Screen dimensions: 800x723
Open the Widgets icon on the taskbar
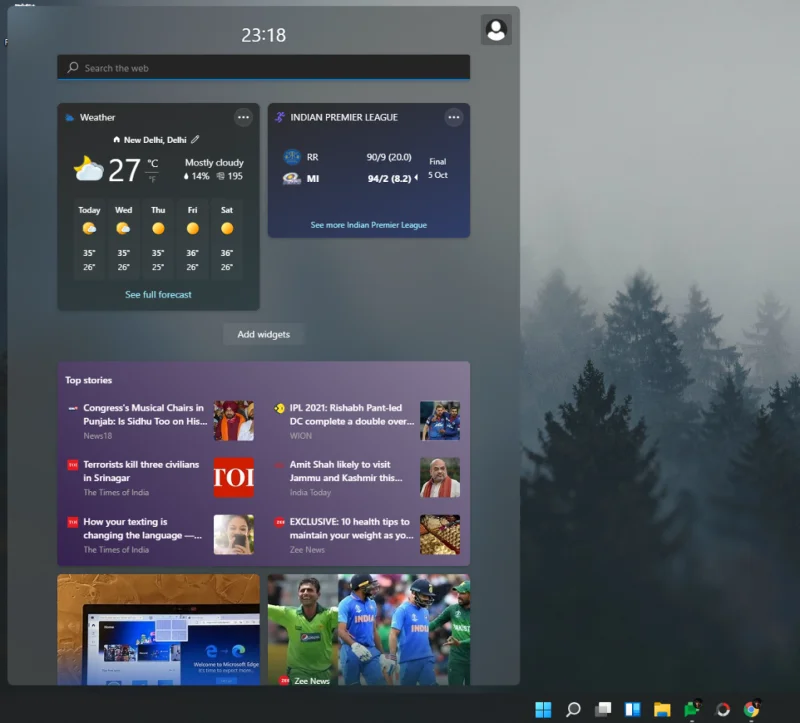click(633, 708)
